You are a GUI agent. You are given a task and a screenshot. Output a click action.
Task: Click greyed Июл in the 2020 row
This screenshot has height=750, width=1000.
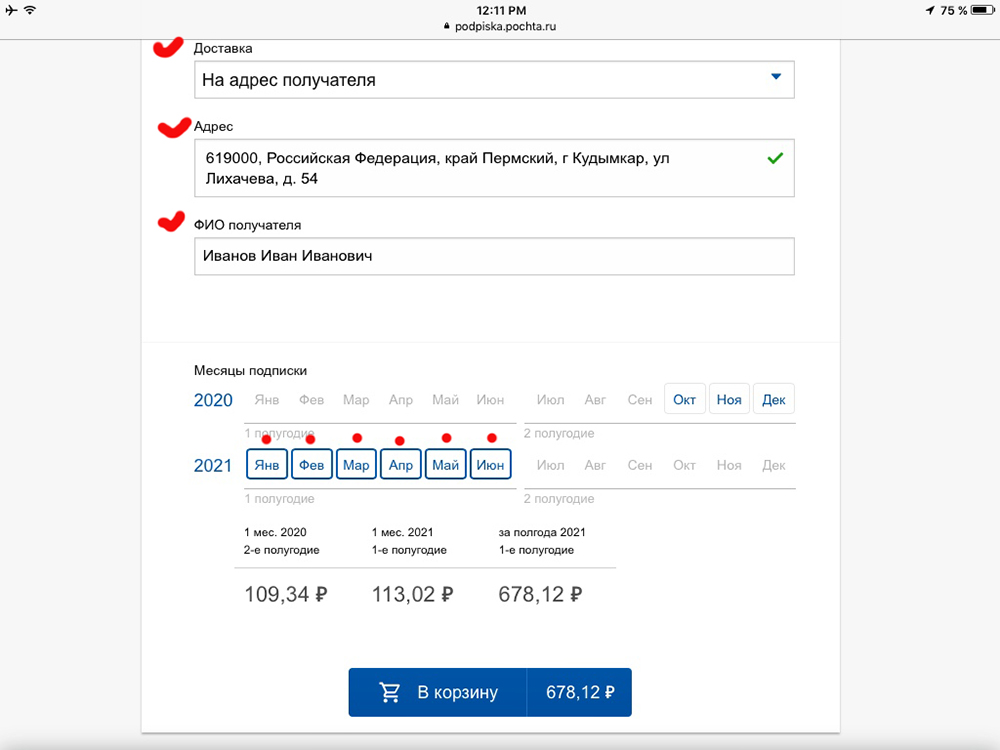pyautogui.click(x=550, y=400)
